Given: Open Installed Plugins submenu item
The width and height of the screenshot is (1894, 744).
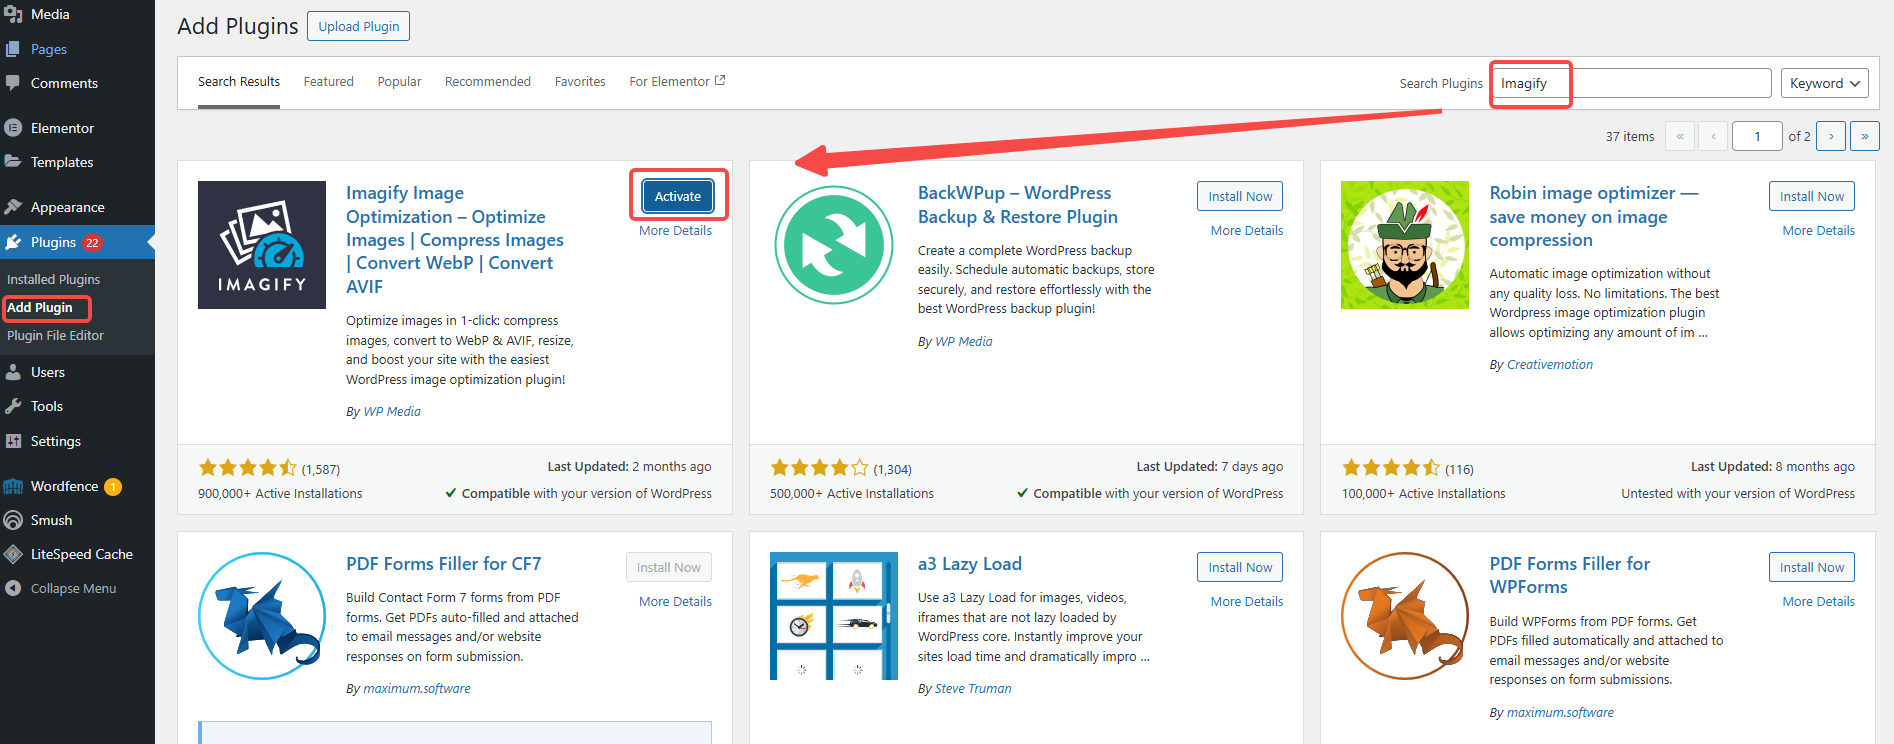Looking at the screenshot, I should pos(53,280).
